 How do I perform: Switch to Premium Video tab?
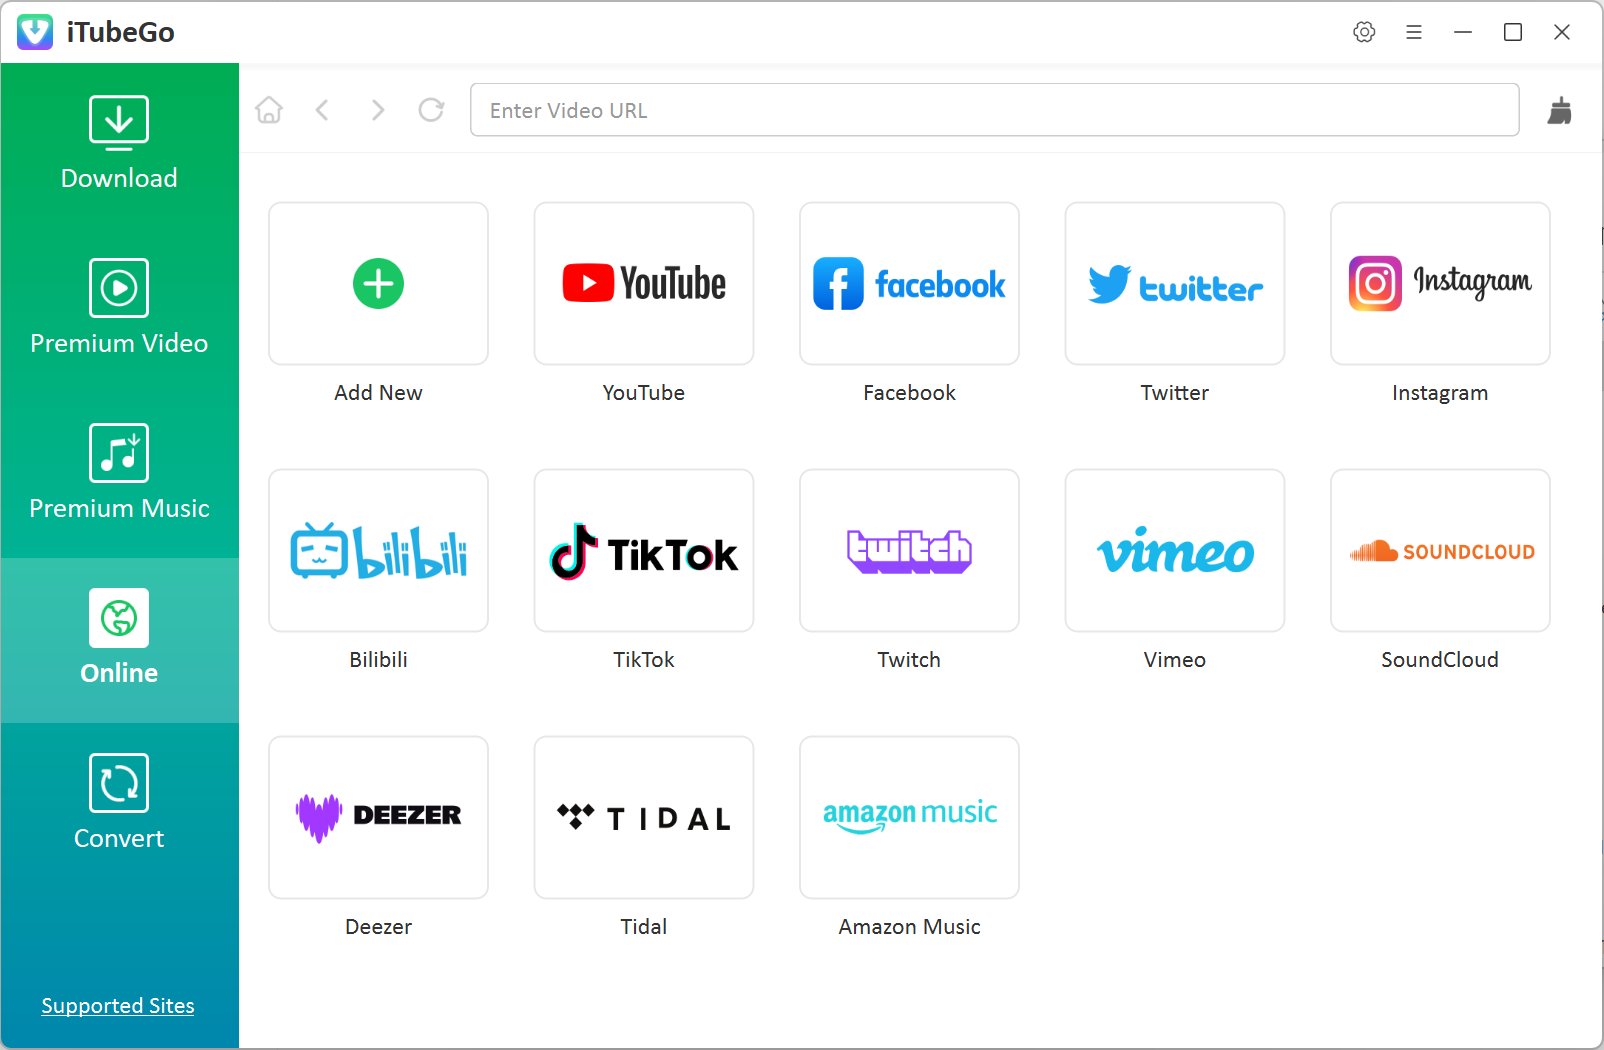coord(119,307)
